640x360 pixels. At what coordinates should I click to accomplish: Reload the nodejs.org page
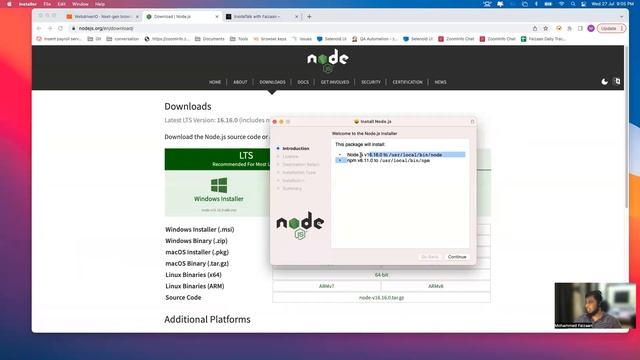60,29
